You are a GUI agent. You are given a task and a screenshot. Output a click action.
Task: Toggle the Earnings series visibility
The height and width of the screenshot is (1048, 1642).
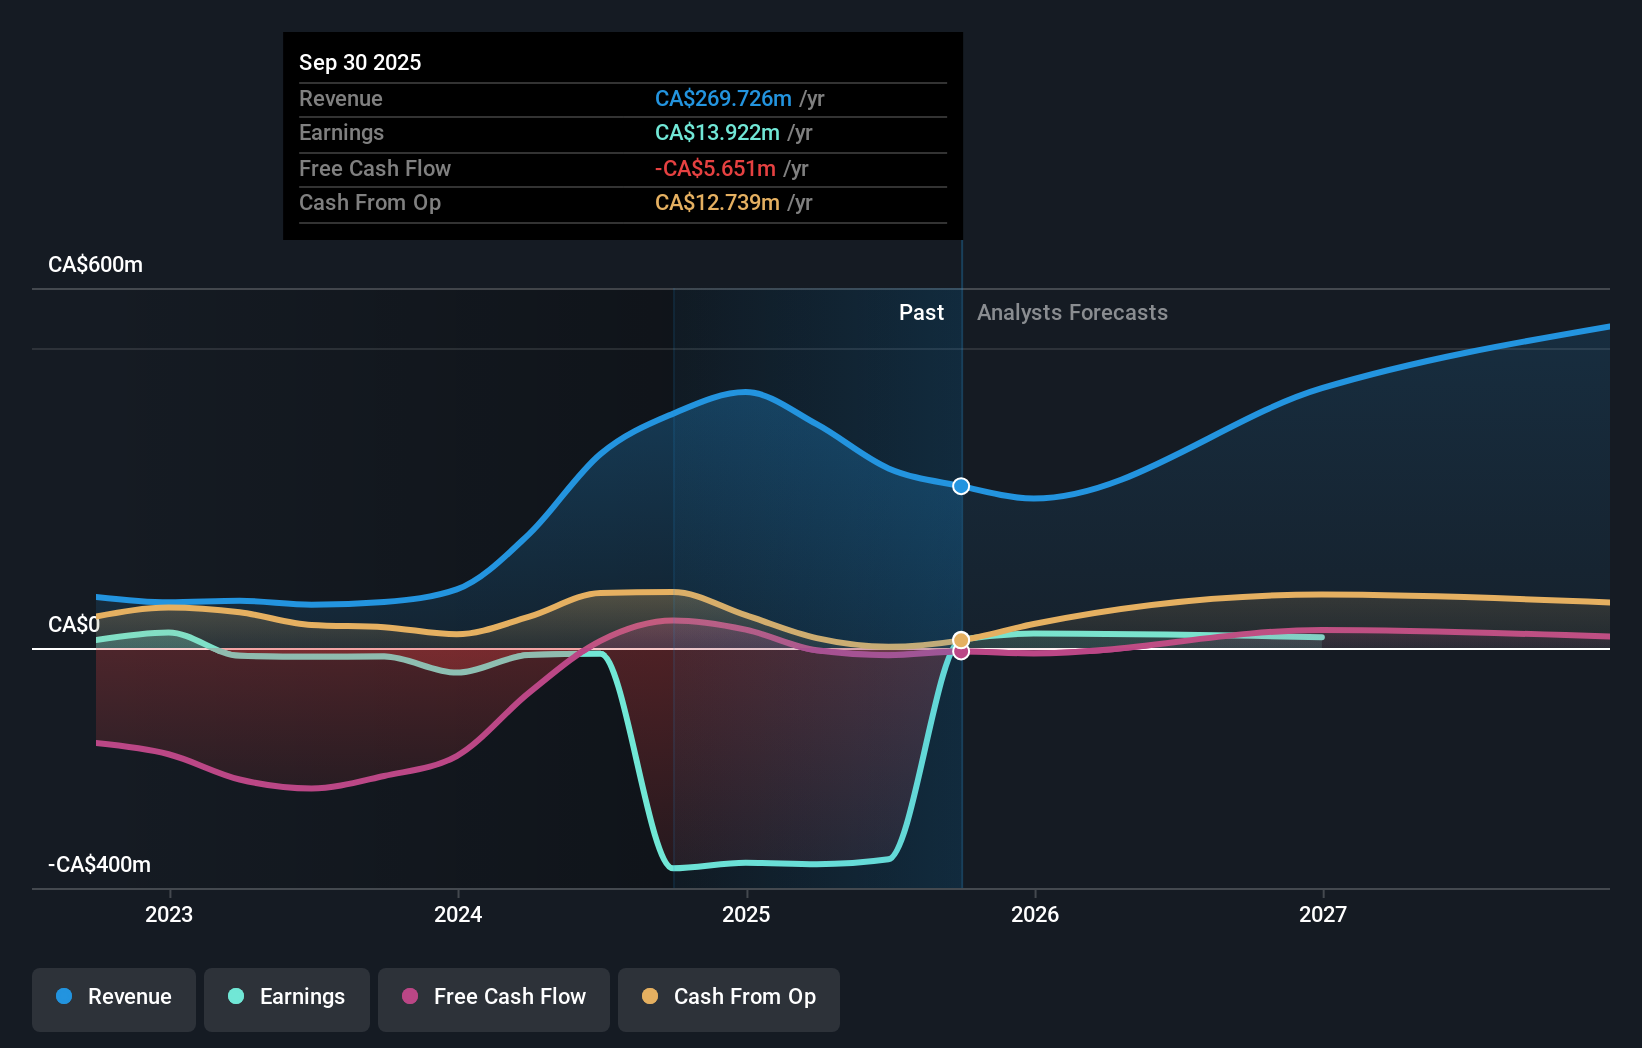pos(286,998)
